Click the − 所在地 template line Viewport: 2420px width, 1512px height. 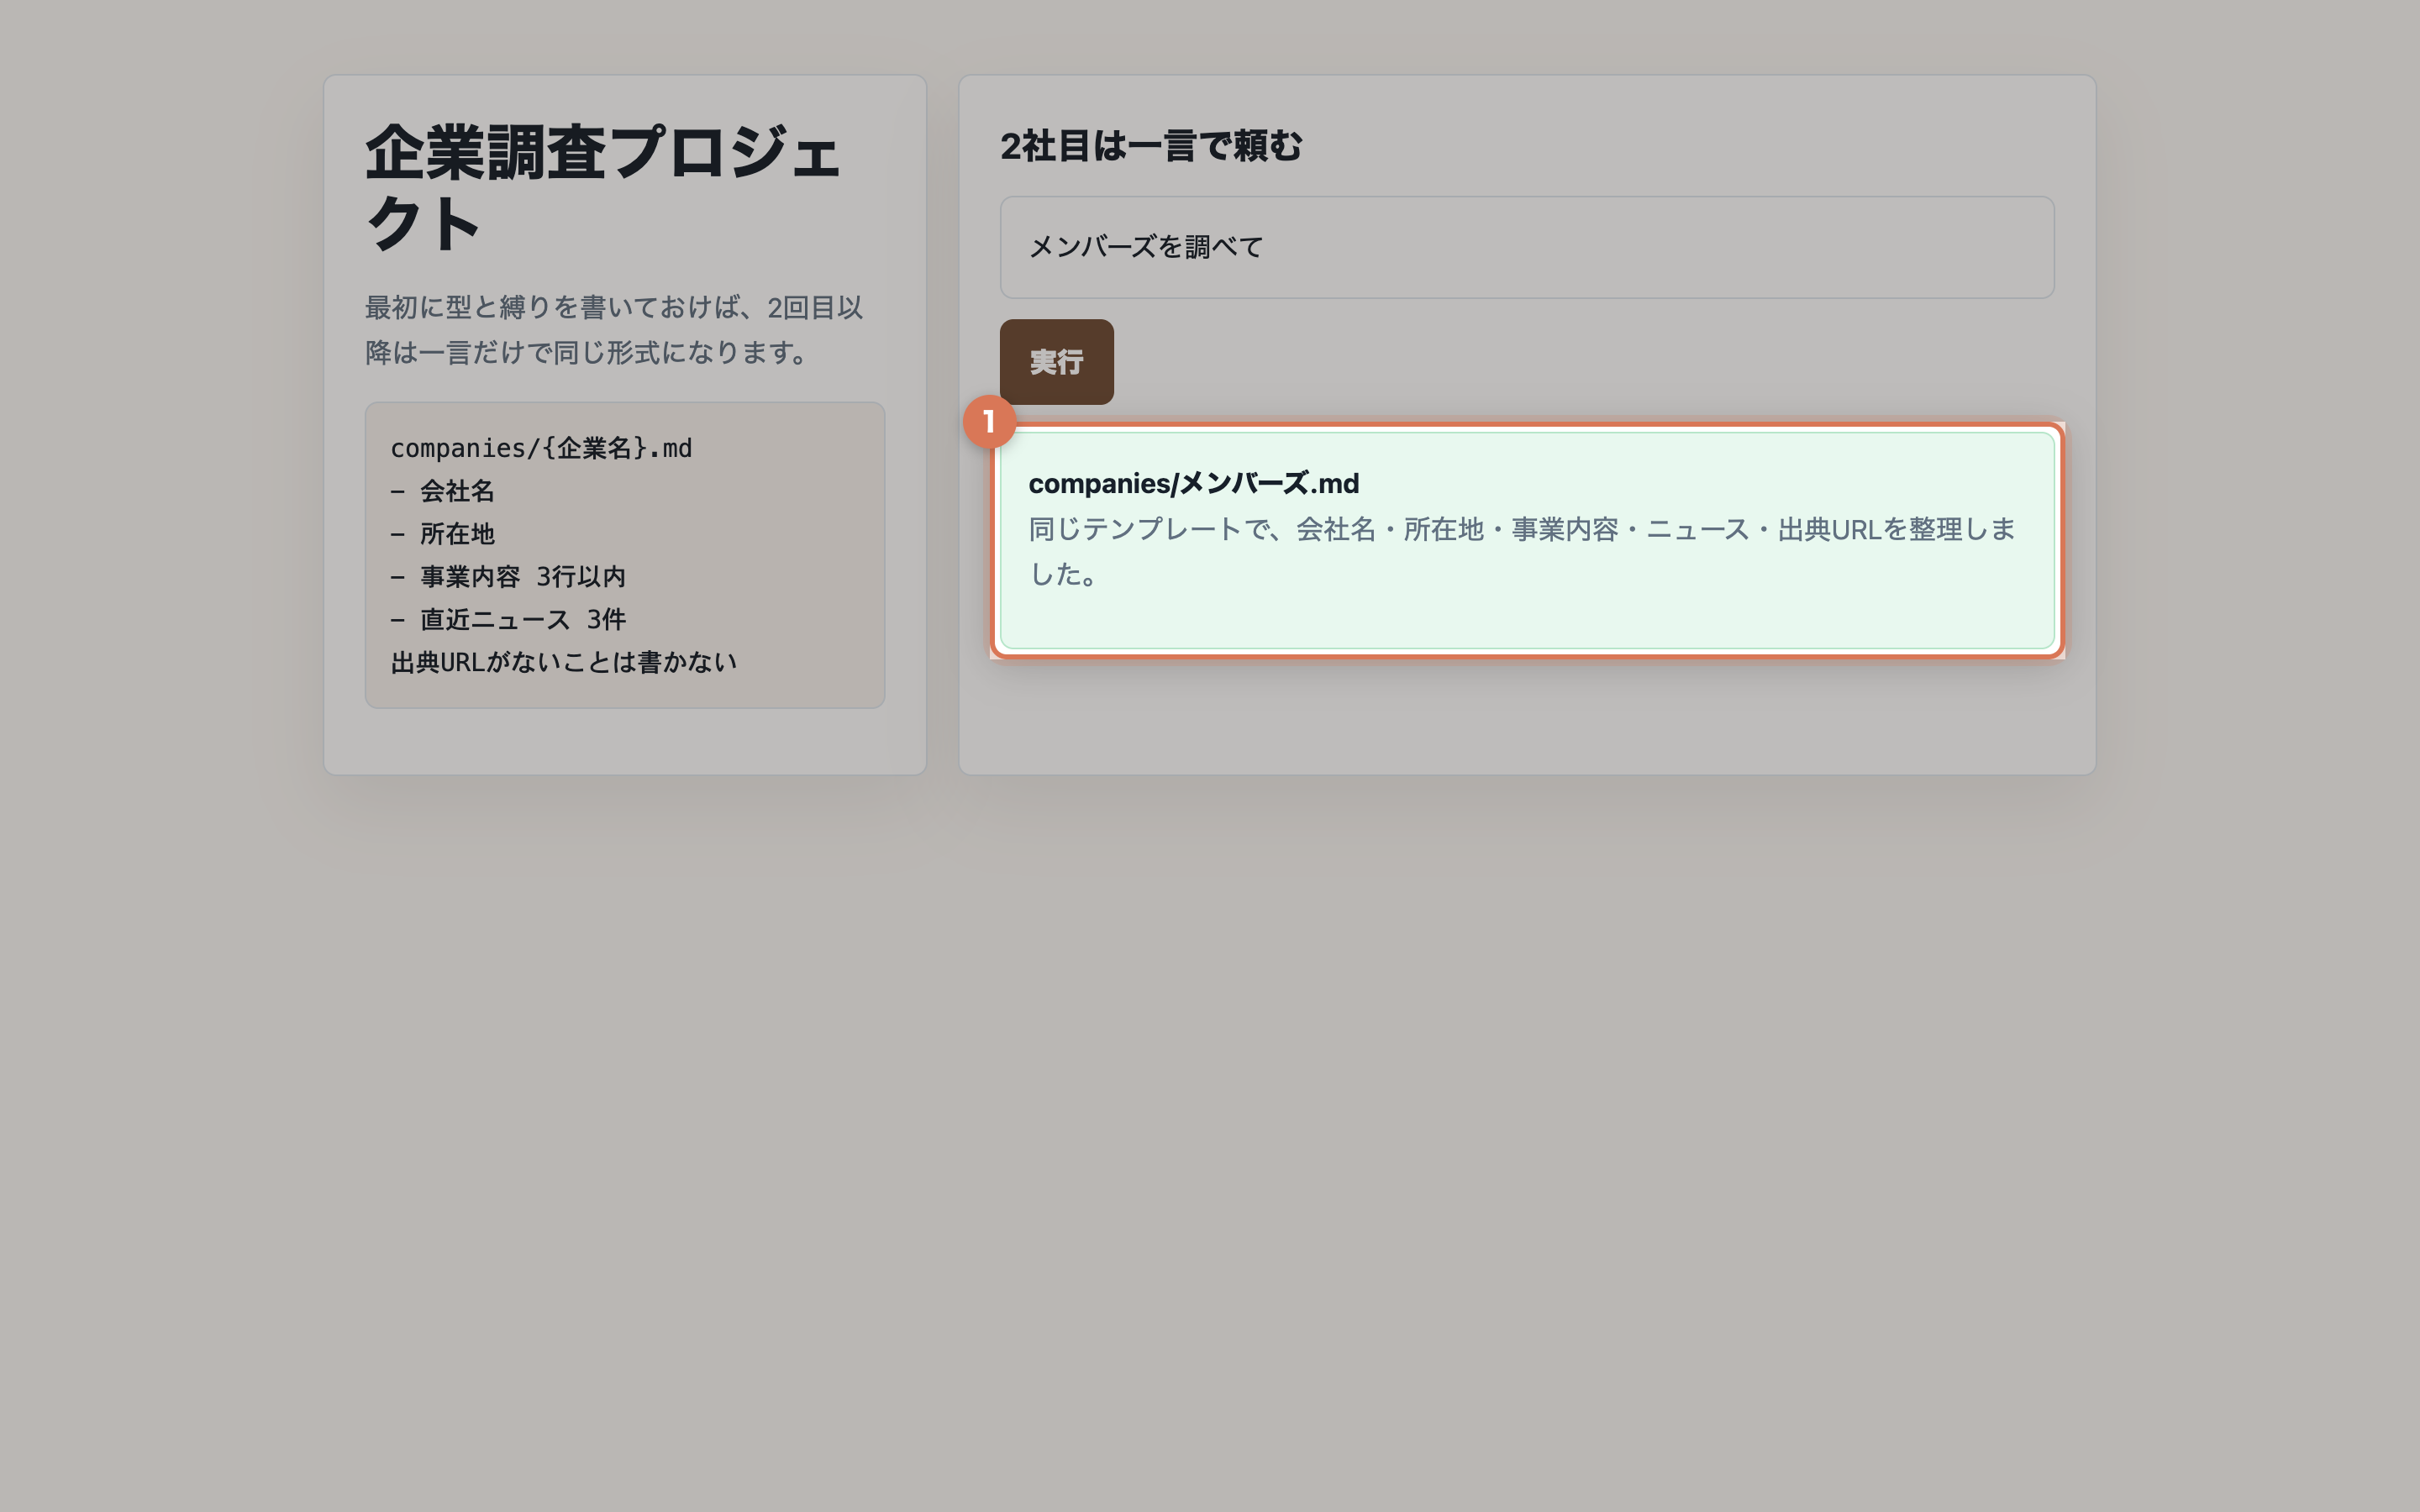pyautogui.click(x=442, y=534)
